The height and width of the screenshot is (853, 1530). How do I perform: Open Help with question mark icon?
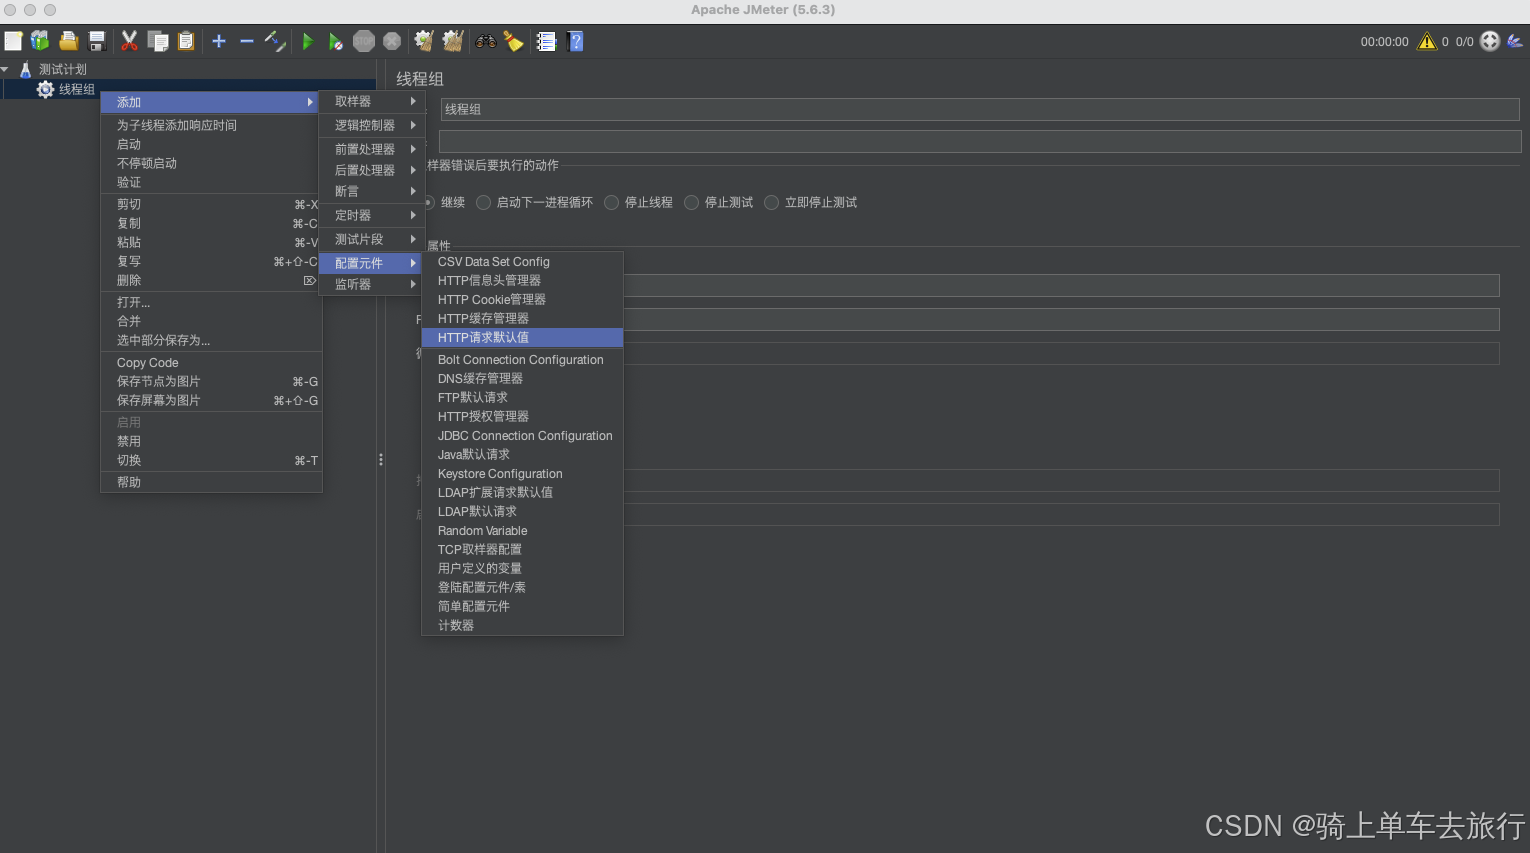(575, 41)
